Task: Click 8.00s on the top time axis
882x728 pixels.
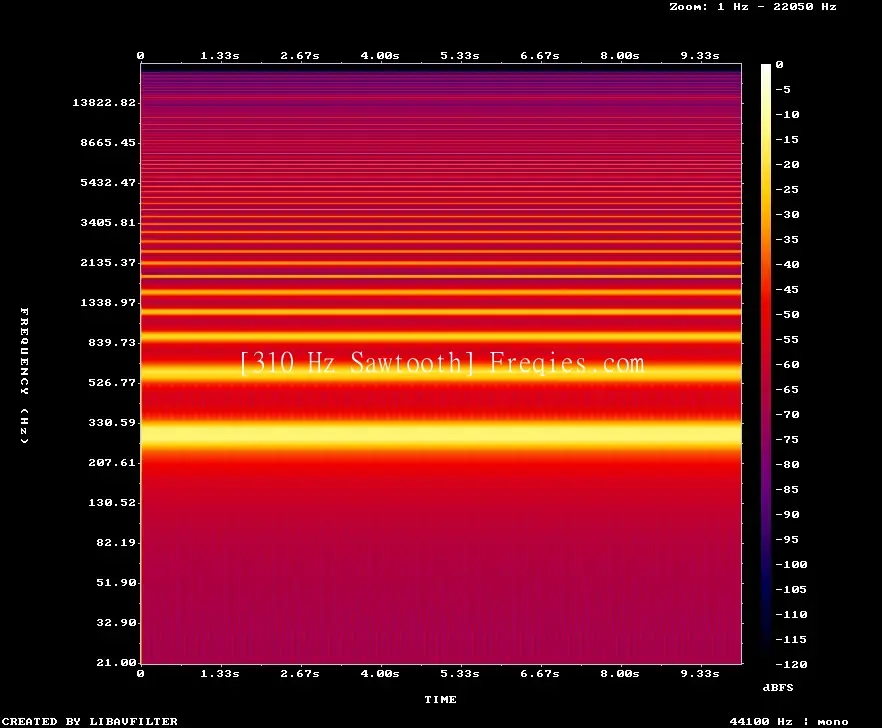Action: tap(620, 56)
